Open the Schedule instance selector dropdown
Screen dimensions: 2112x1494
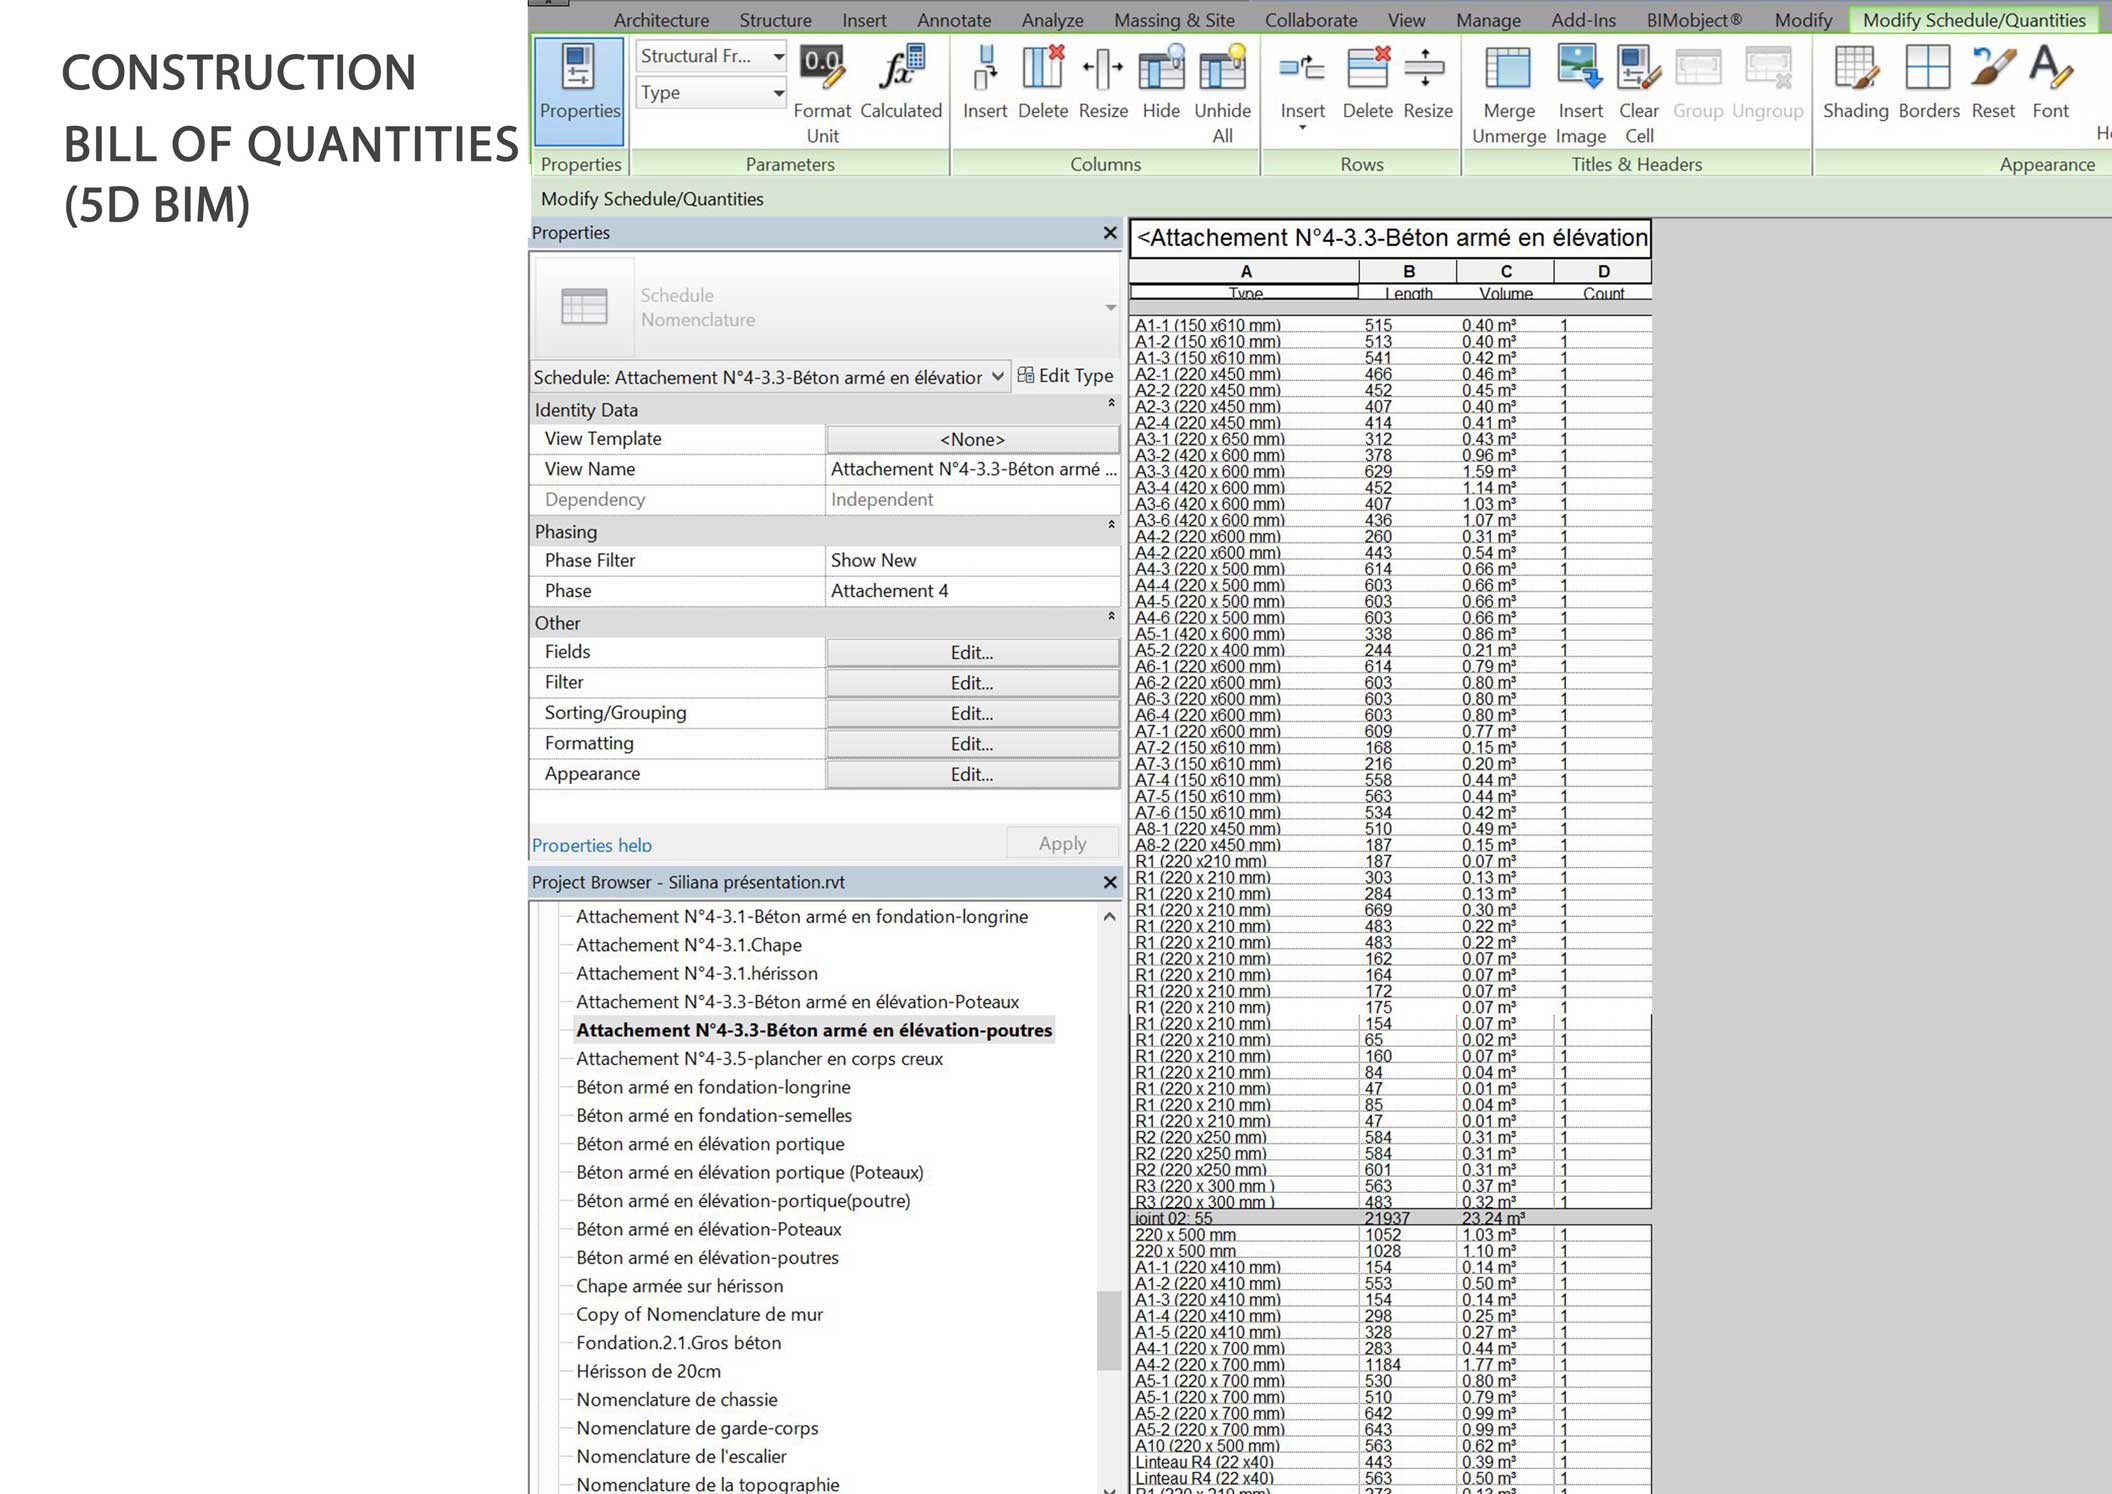(x=769, y=377)
